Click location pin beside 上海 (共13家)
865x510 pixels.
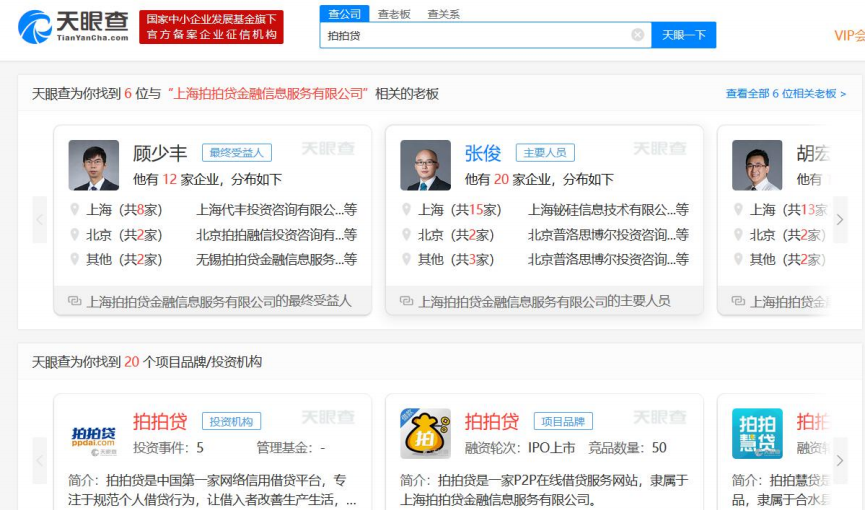[738, 209]
